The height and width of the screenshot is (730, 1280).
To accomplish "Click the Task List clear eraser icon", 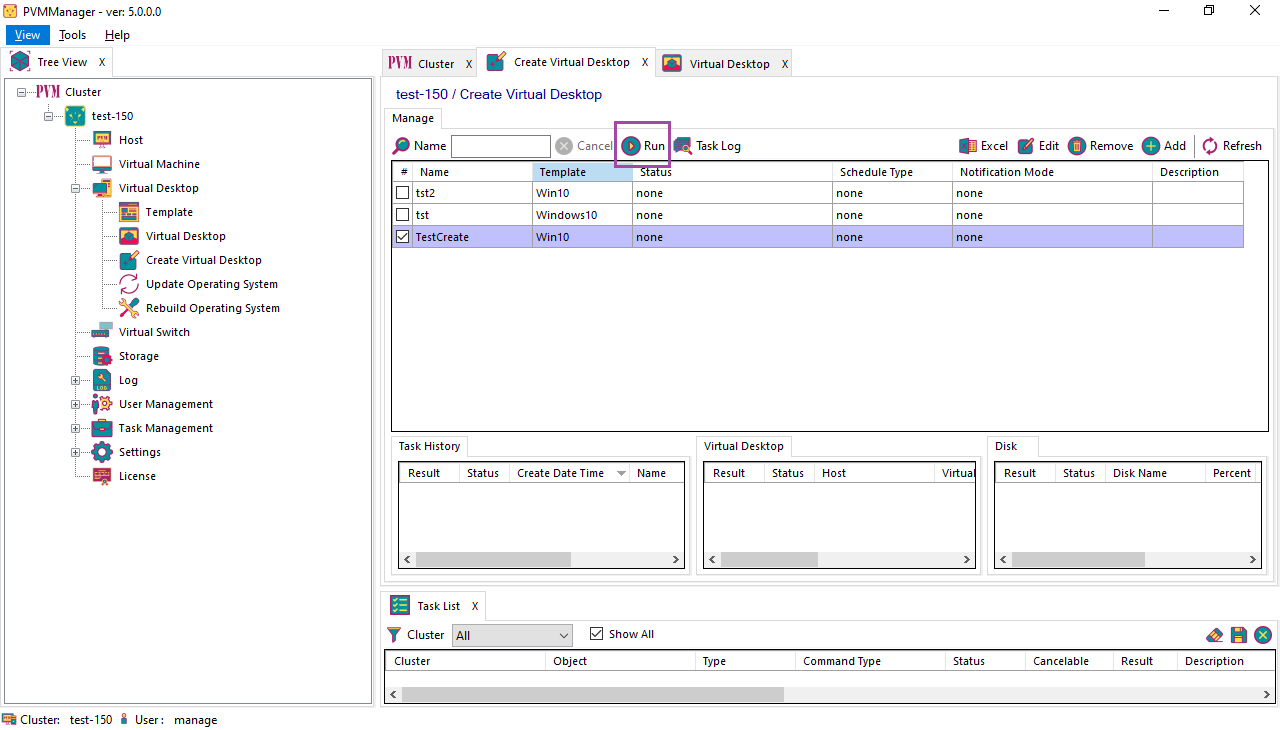I will 1215,635.
